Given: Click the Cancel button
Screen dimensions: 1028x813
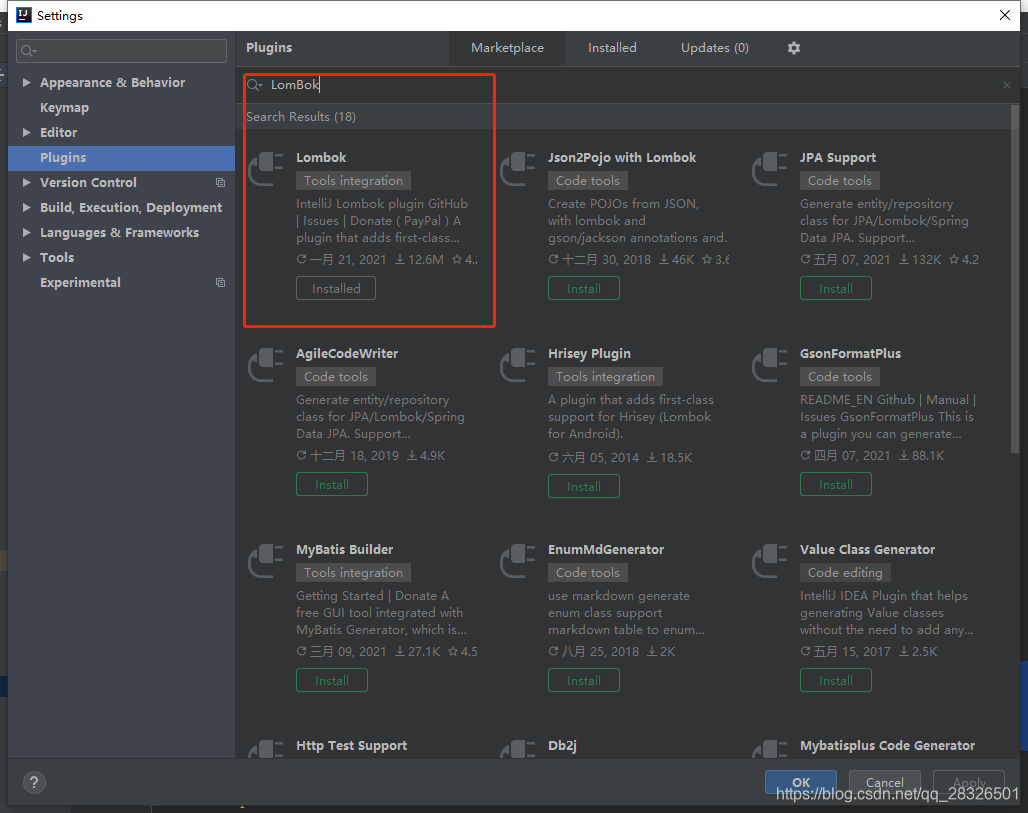Looking at the screenshot, I should pos(884,782).
